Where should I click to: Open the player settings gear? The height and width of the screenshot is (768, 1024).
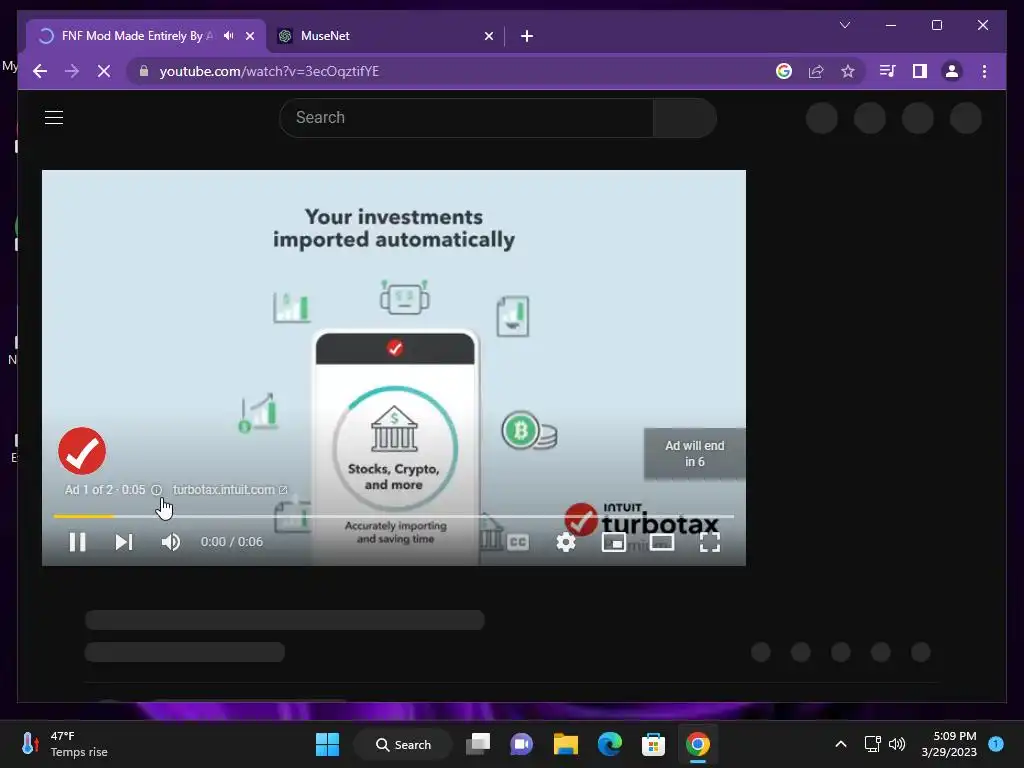(566, 542)
